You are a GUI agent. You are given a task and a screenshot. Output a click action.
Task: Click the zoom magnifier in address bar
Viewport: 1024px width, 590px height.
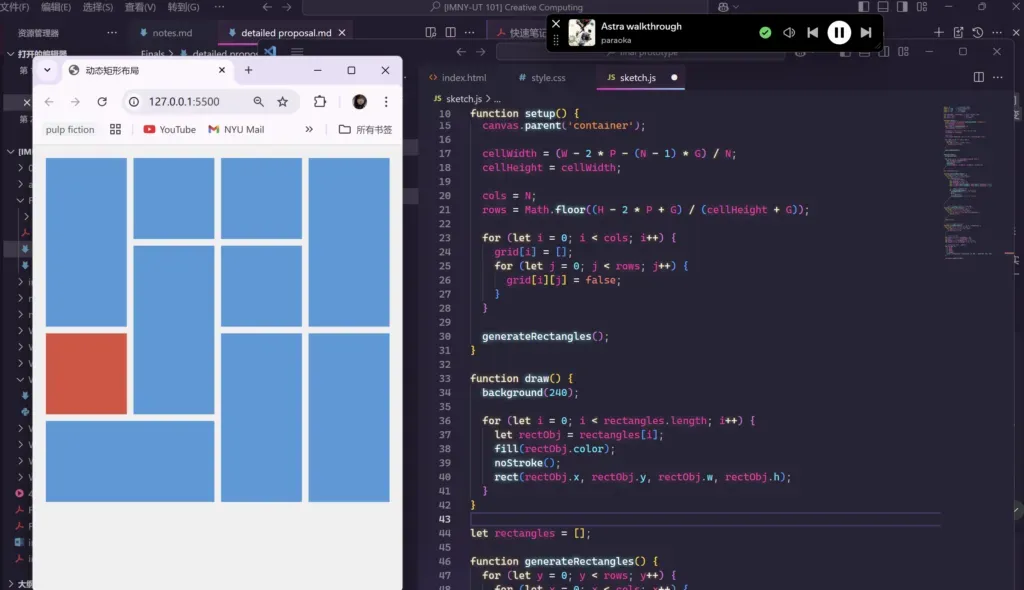[259, 101]
